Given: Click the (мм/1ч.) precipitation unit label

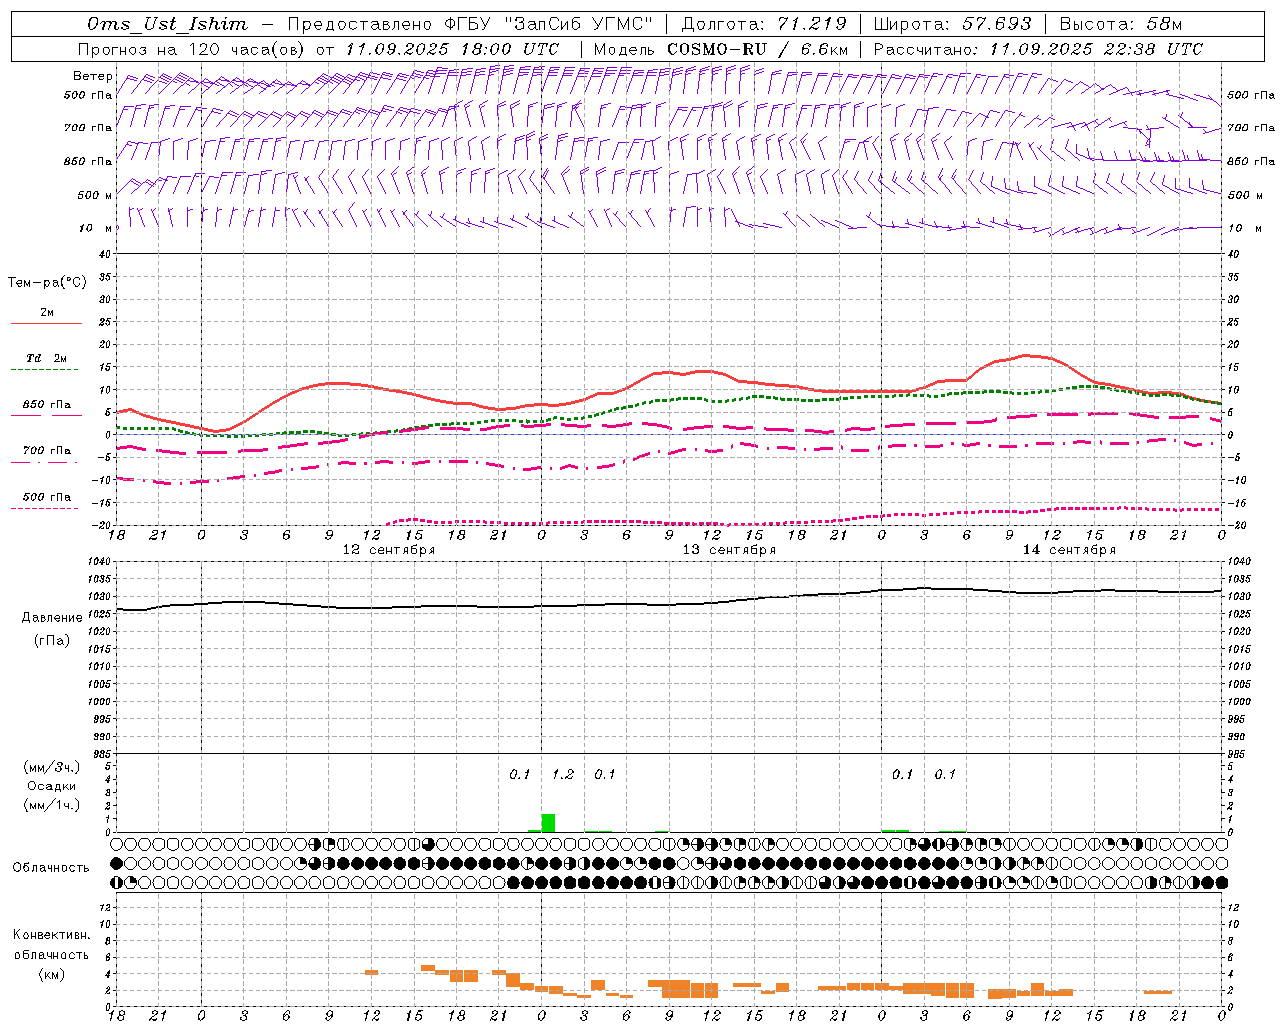Looking at the screenshot, I should (x=51, y=805).
